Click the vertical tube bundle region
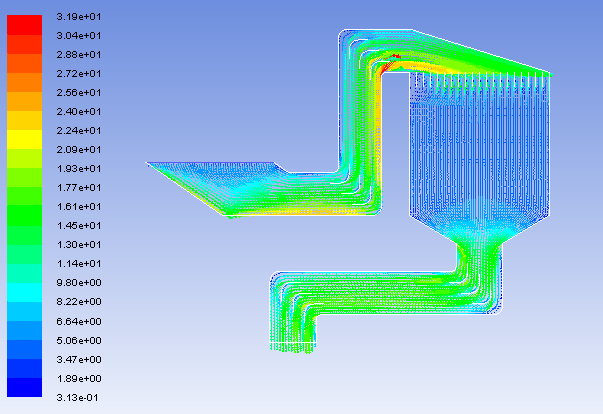603x414 pixels. point(480,140)
